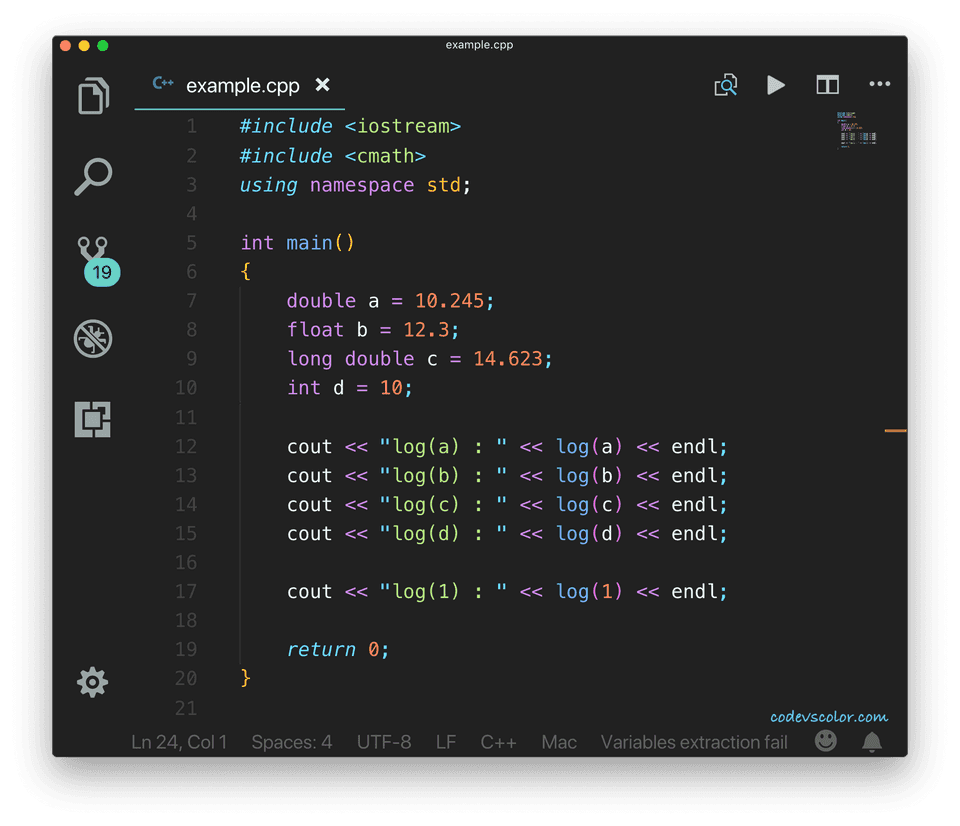Split the editor with the split icon
The height and width of the screenshot is (826, 960).
828,85
